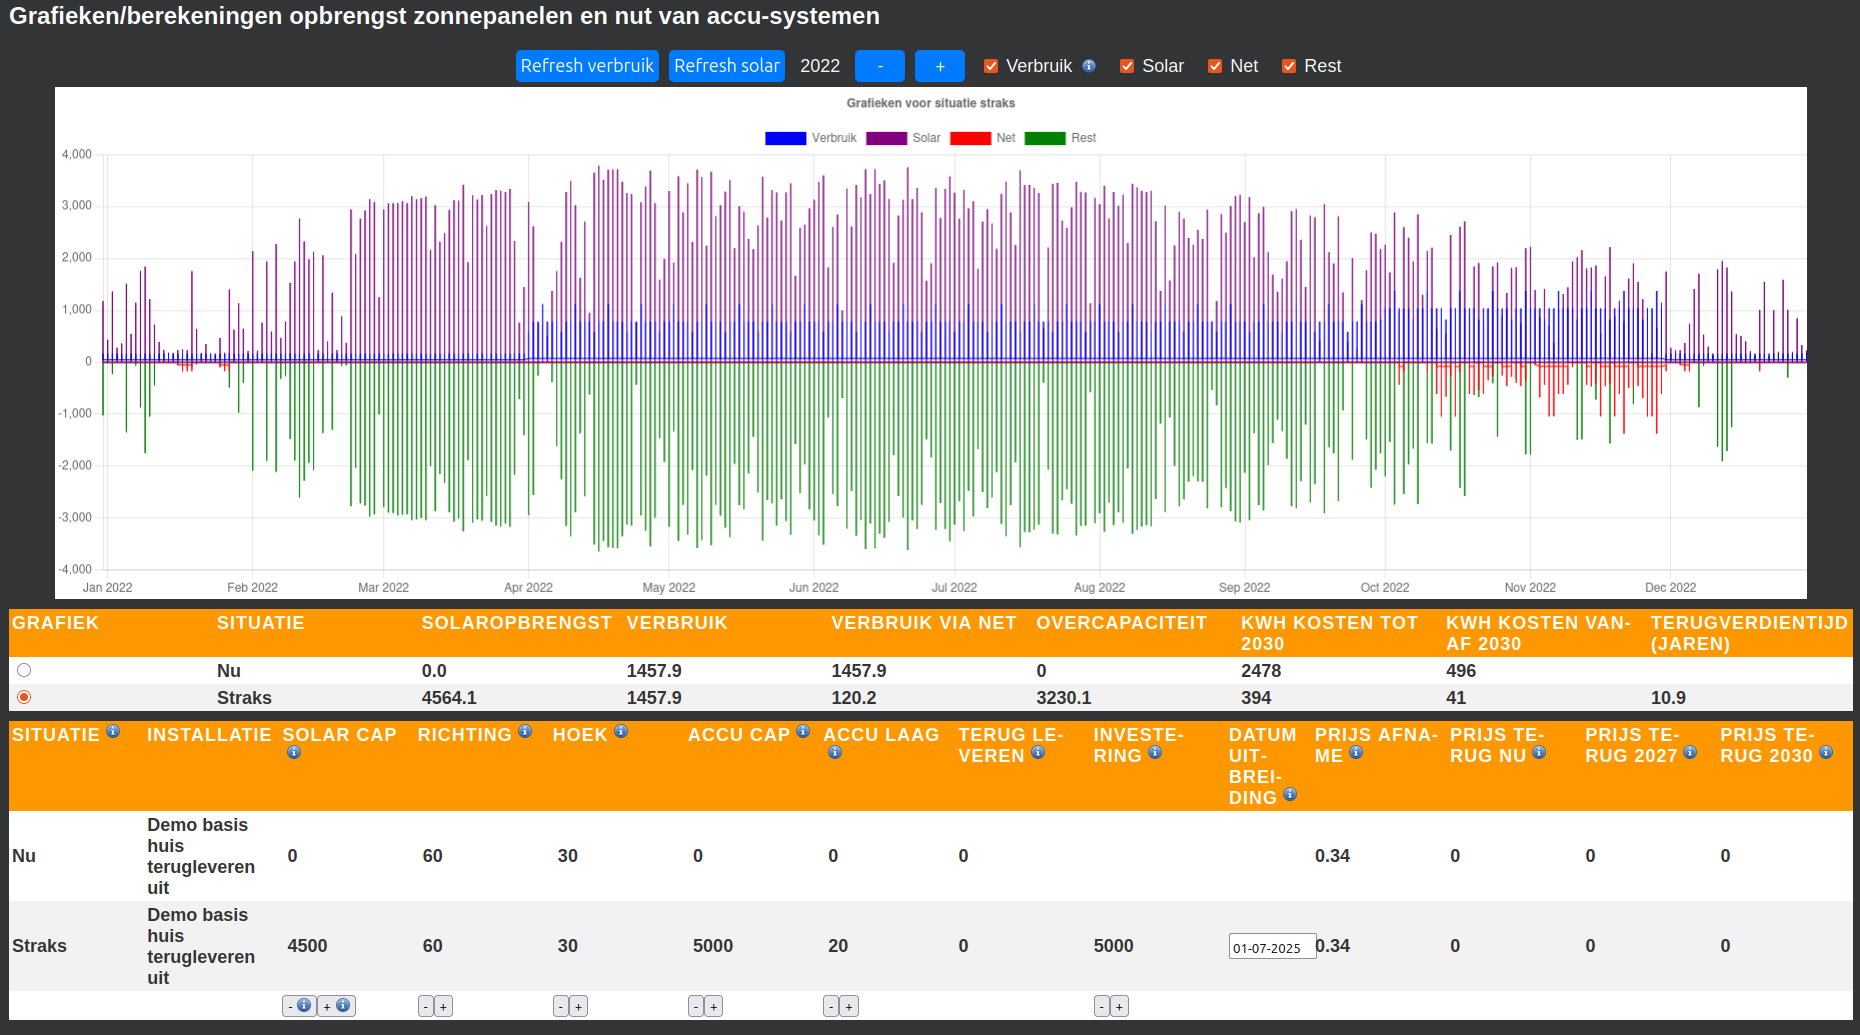Click info icon beside INVESTERING header
Viewport: 1860px width, 1035px height.
pyautogui.click(x=1155, y=753)
